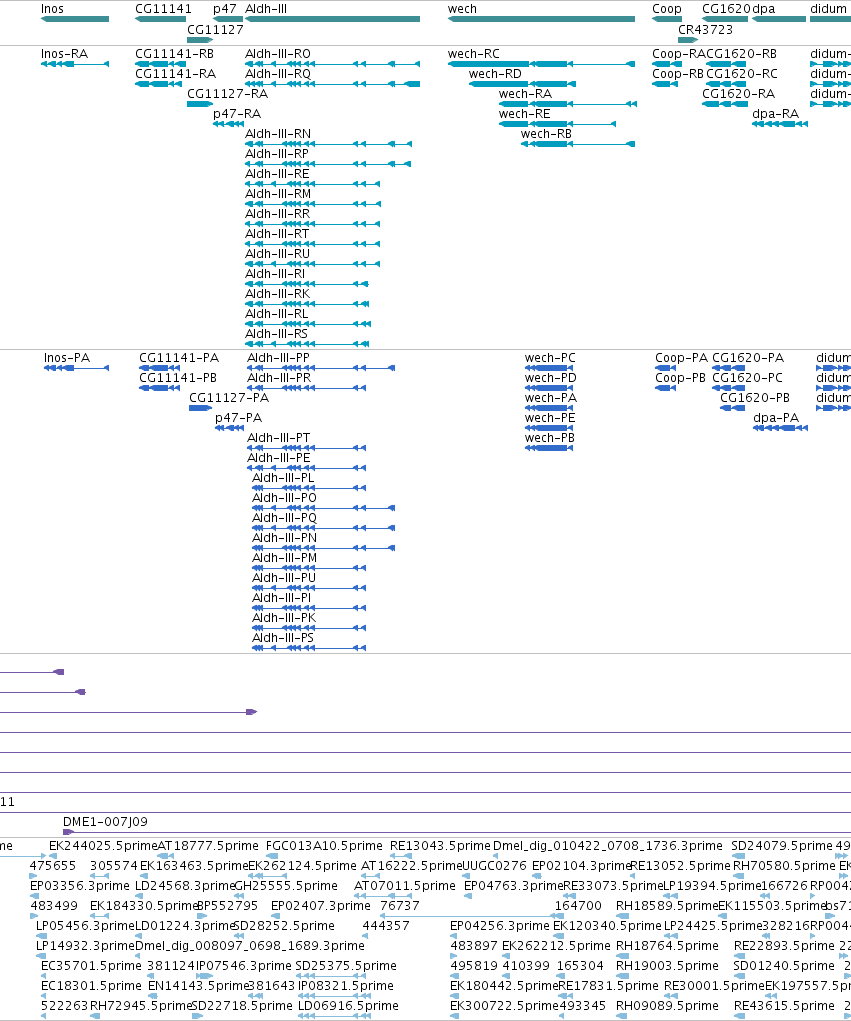Select the Aldh-III gene label in top track

266,9
